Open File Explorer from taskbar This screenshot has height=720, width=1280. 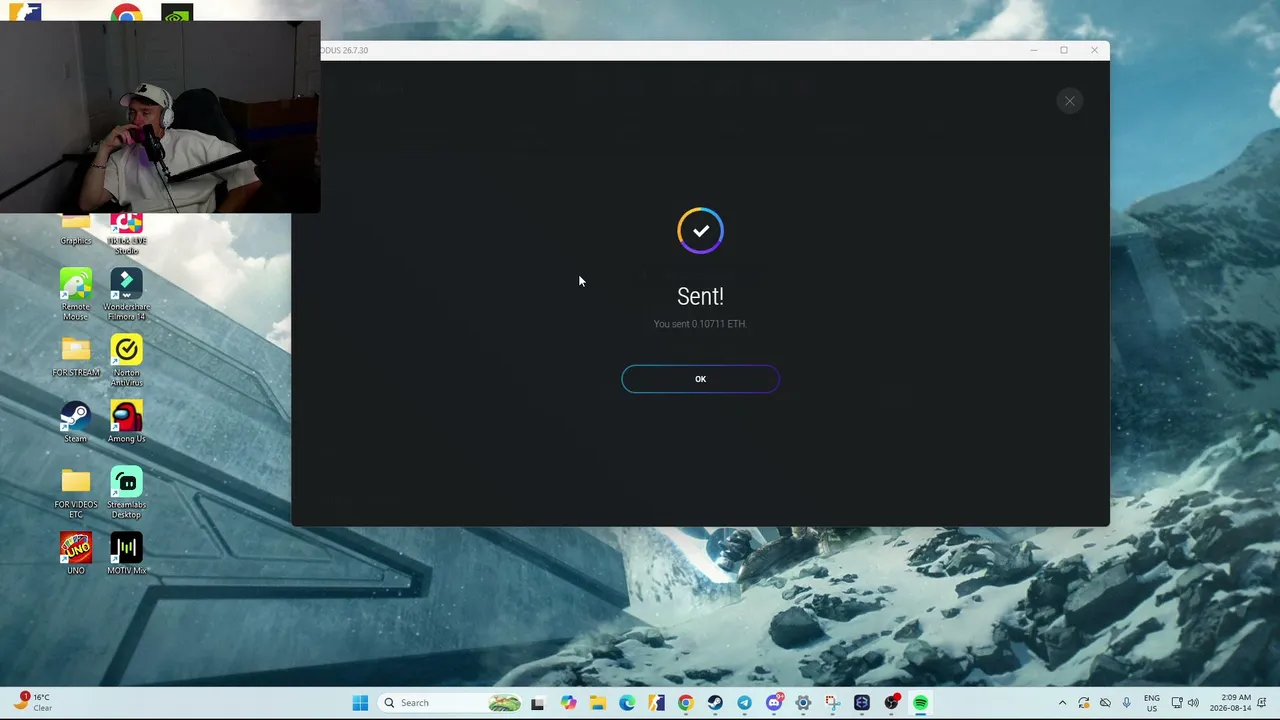597,703
